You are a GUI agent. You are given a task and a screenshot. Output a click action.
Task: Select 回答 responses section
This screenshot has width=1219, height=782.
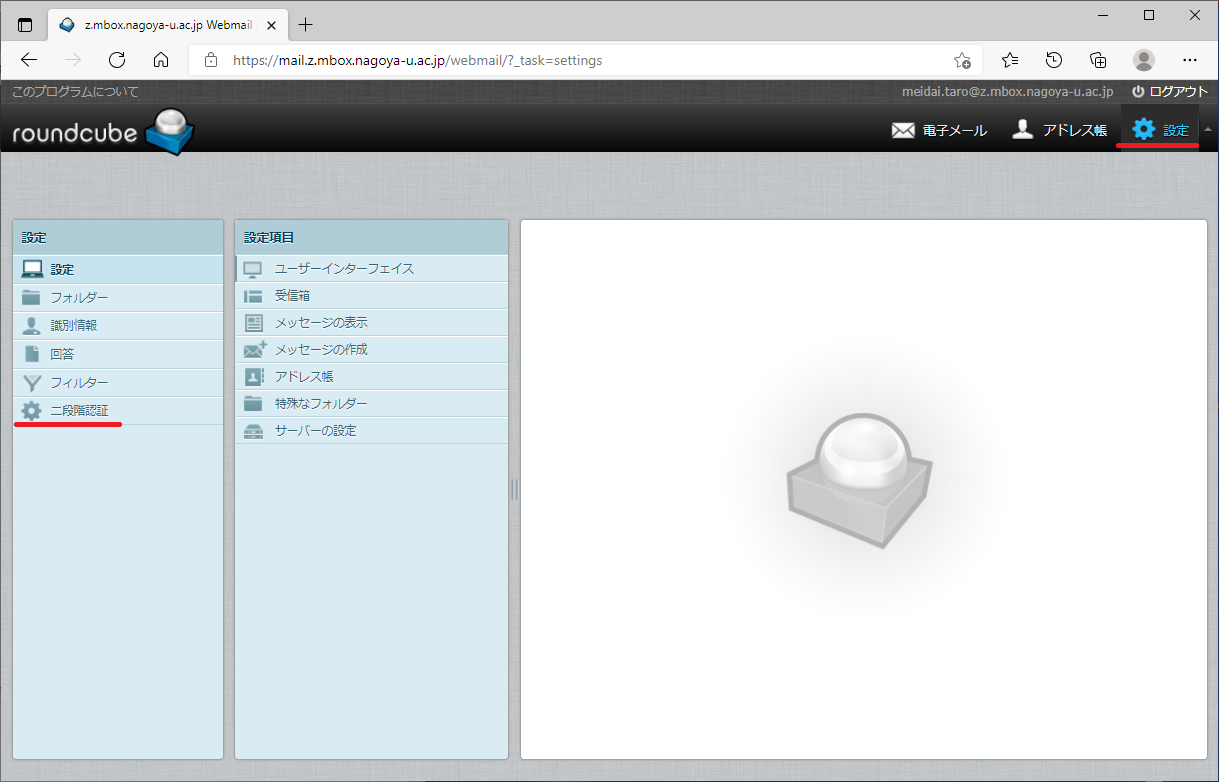coord(62,354)
